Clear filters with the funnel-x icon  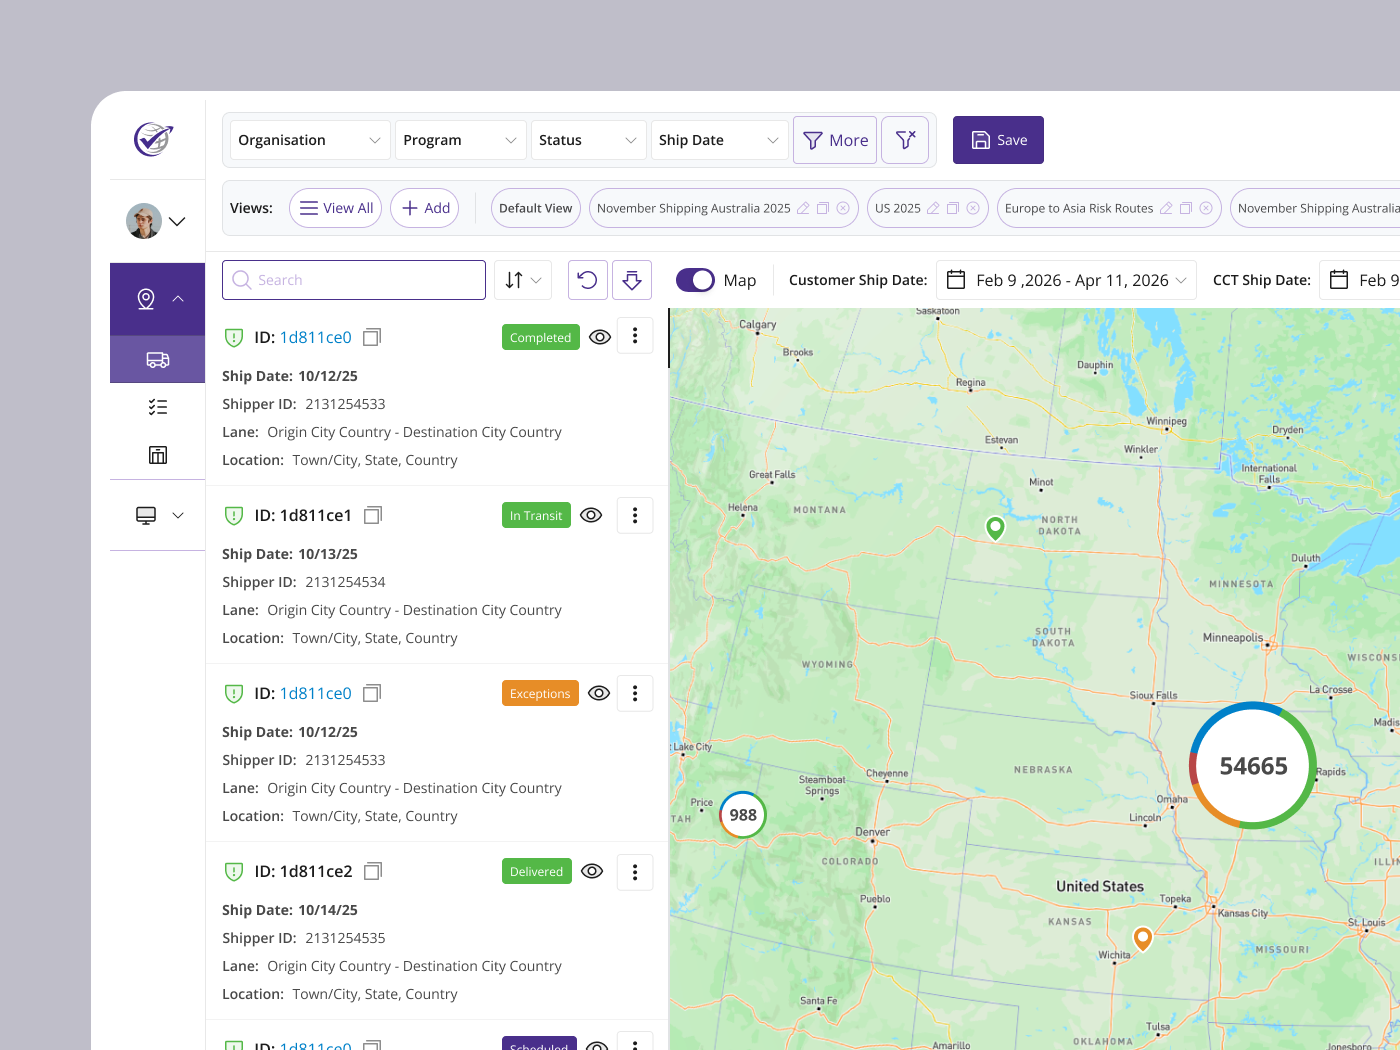coord(905,140)
